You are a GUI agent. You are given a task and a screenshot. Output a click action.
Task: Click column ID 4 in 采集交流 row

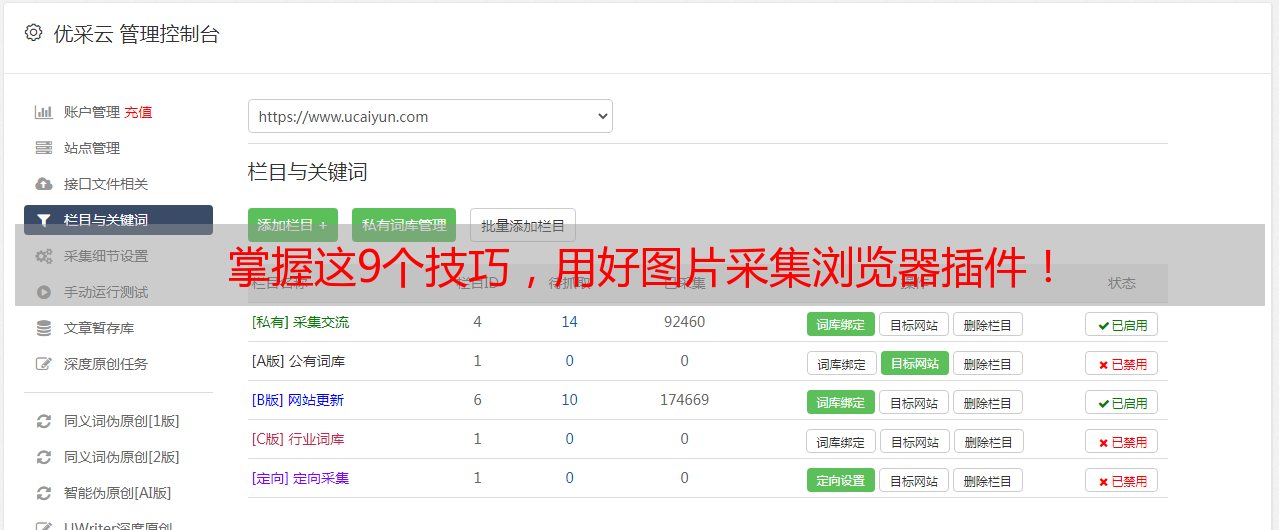[477, 322]
